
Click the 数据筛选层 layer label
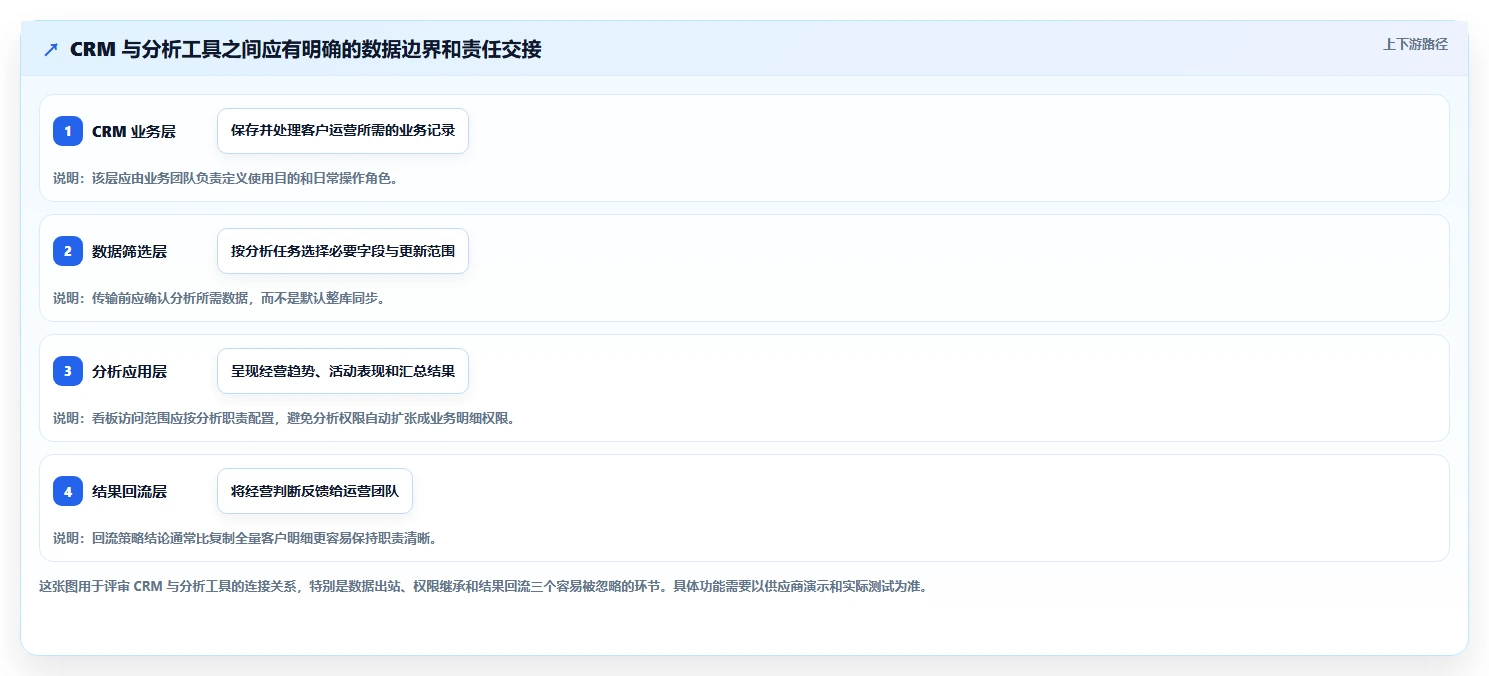(x=130, y=251)
